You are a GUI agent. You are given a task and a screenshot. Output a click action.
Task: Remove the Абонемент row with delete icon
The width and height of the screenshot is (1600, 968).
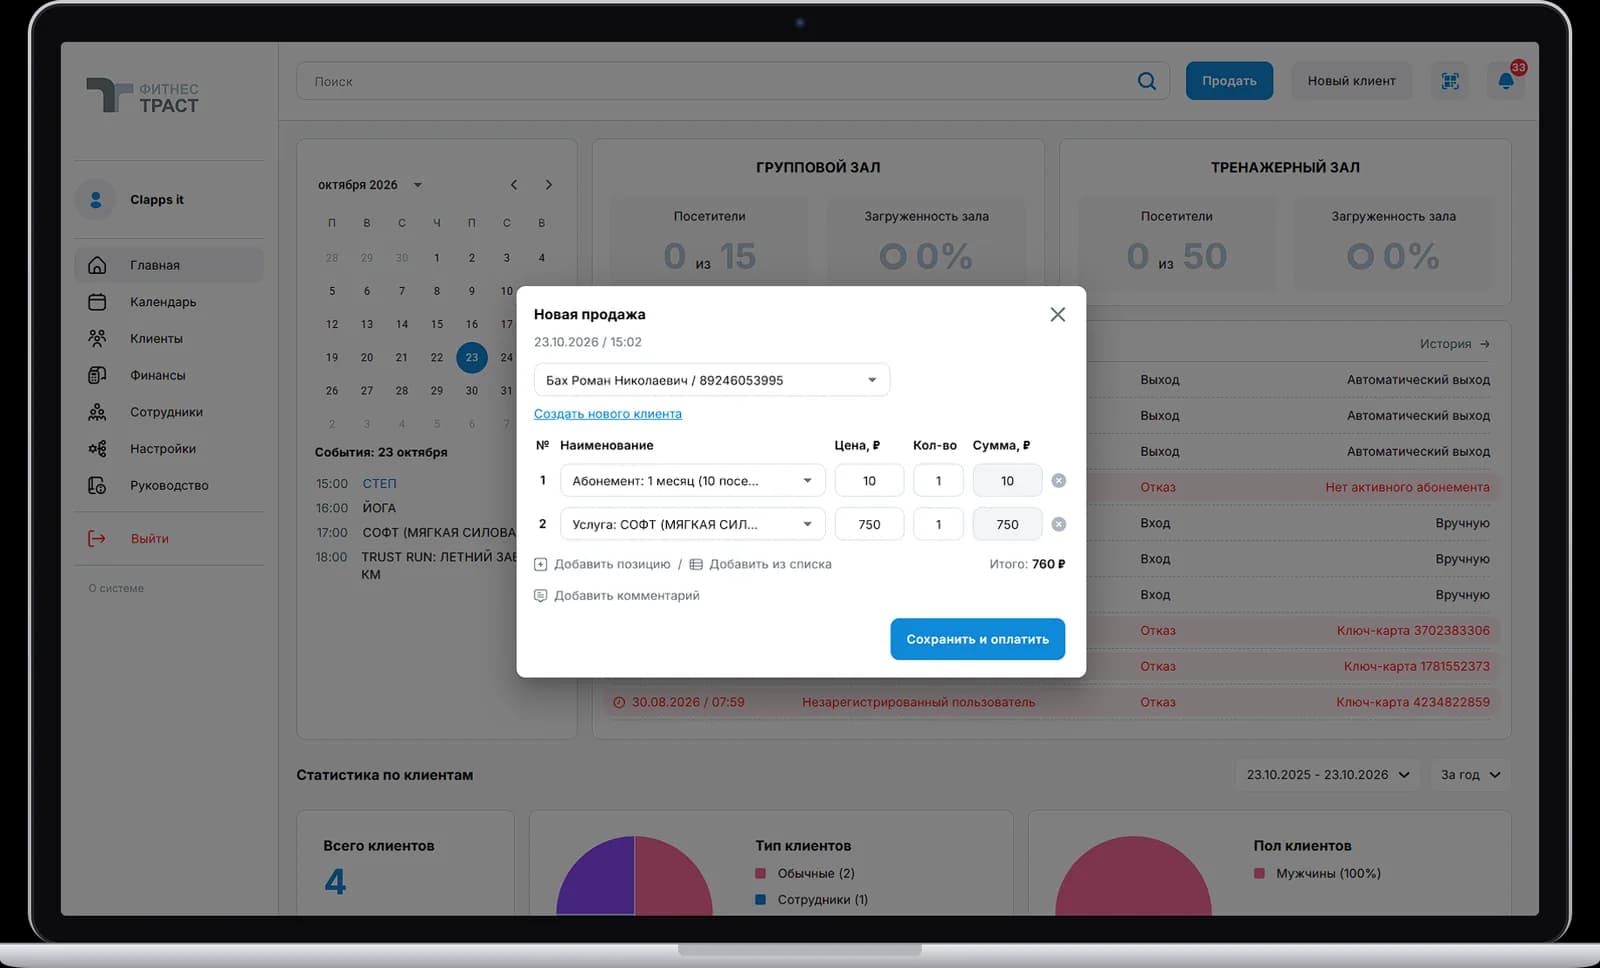click(1059, 481)
